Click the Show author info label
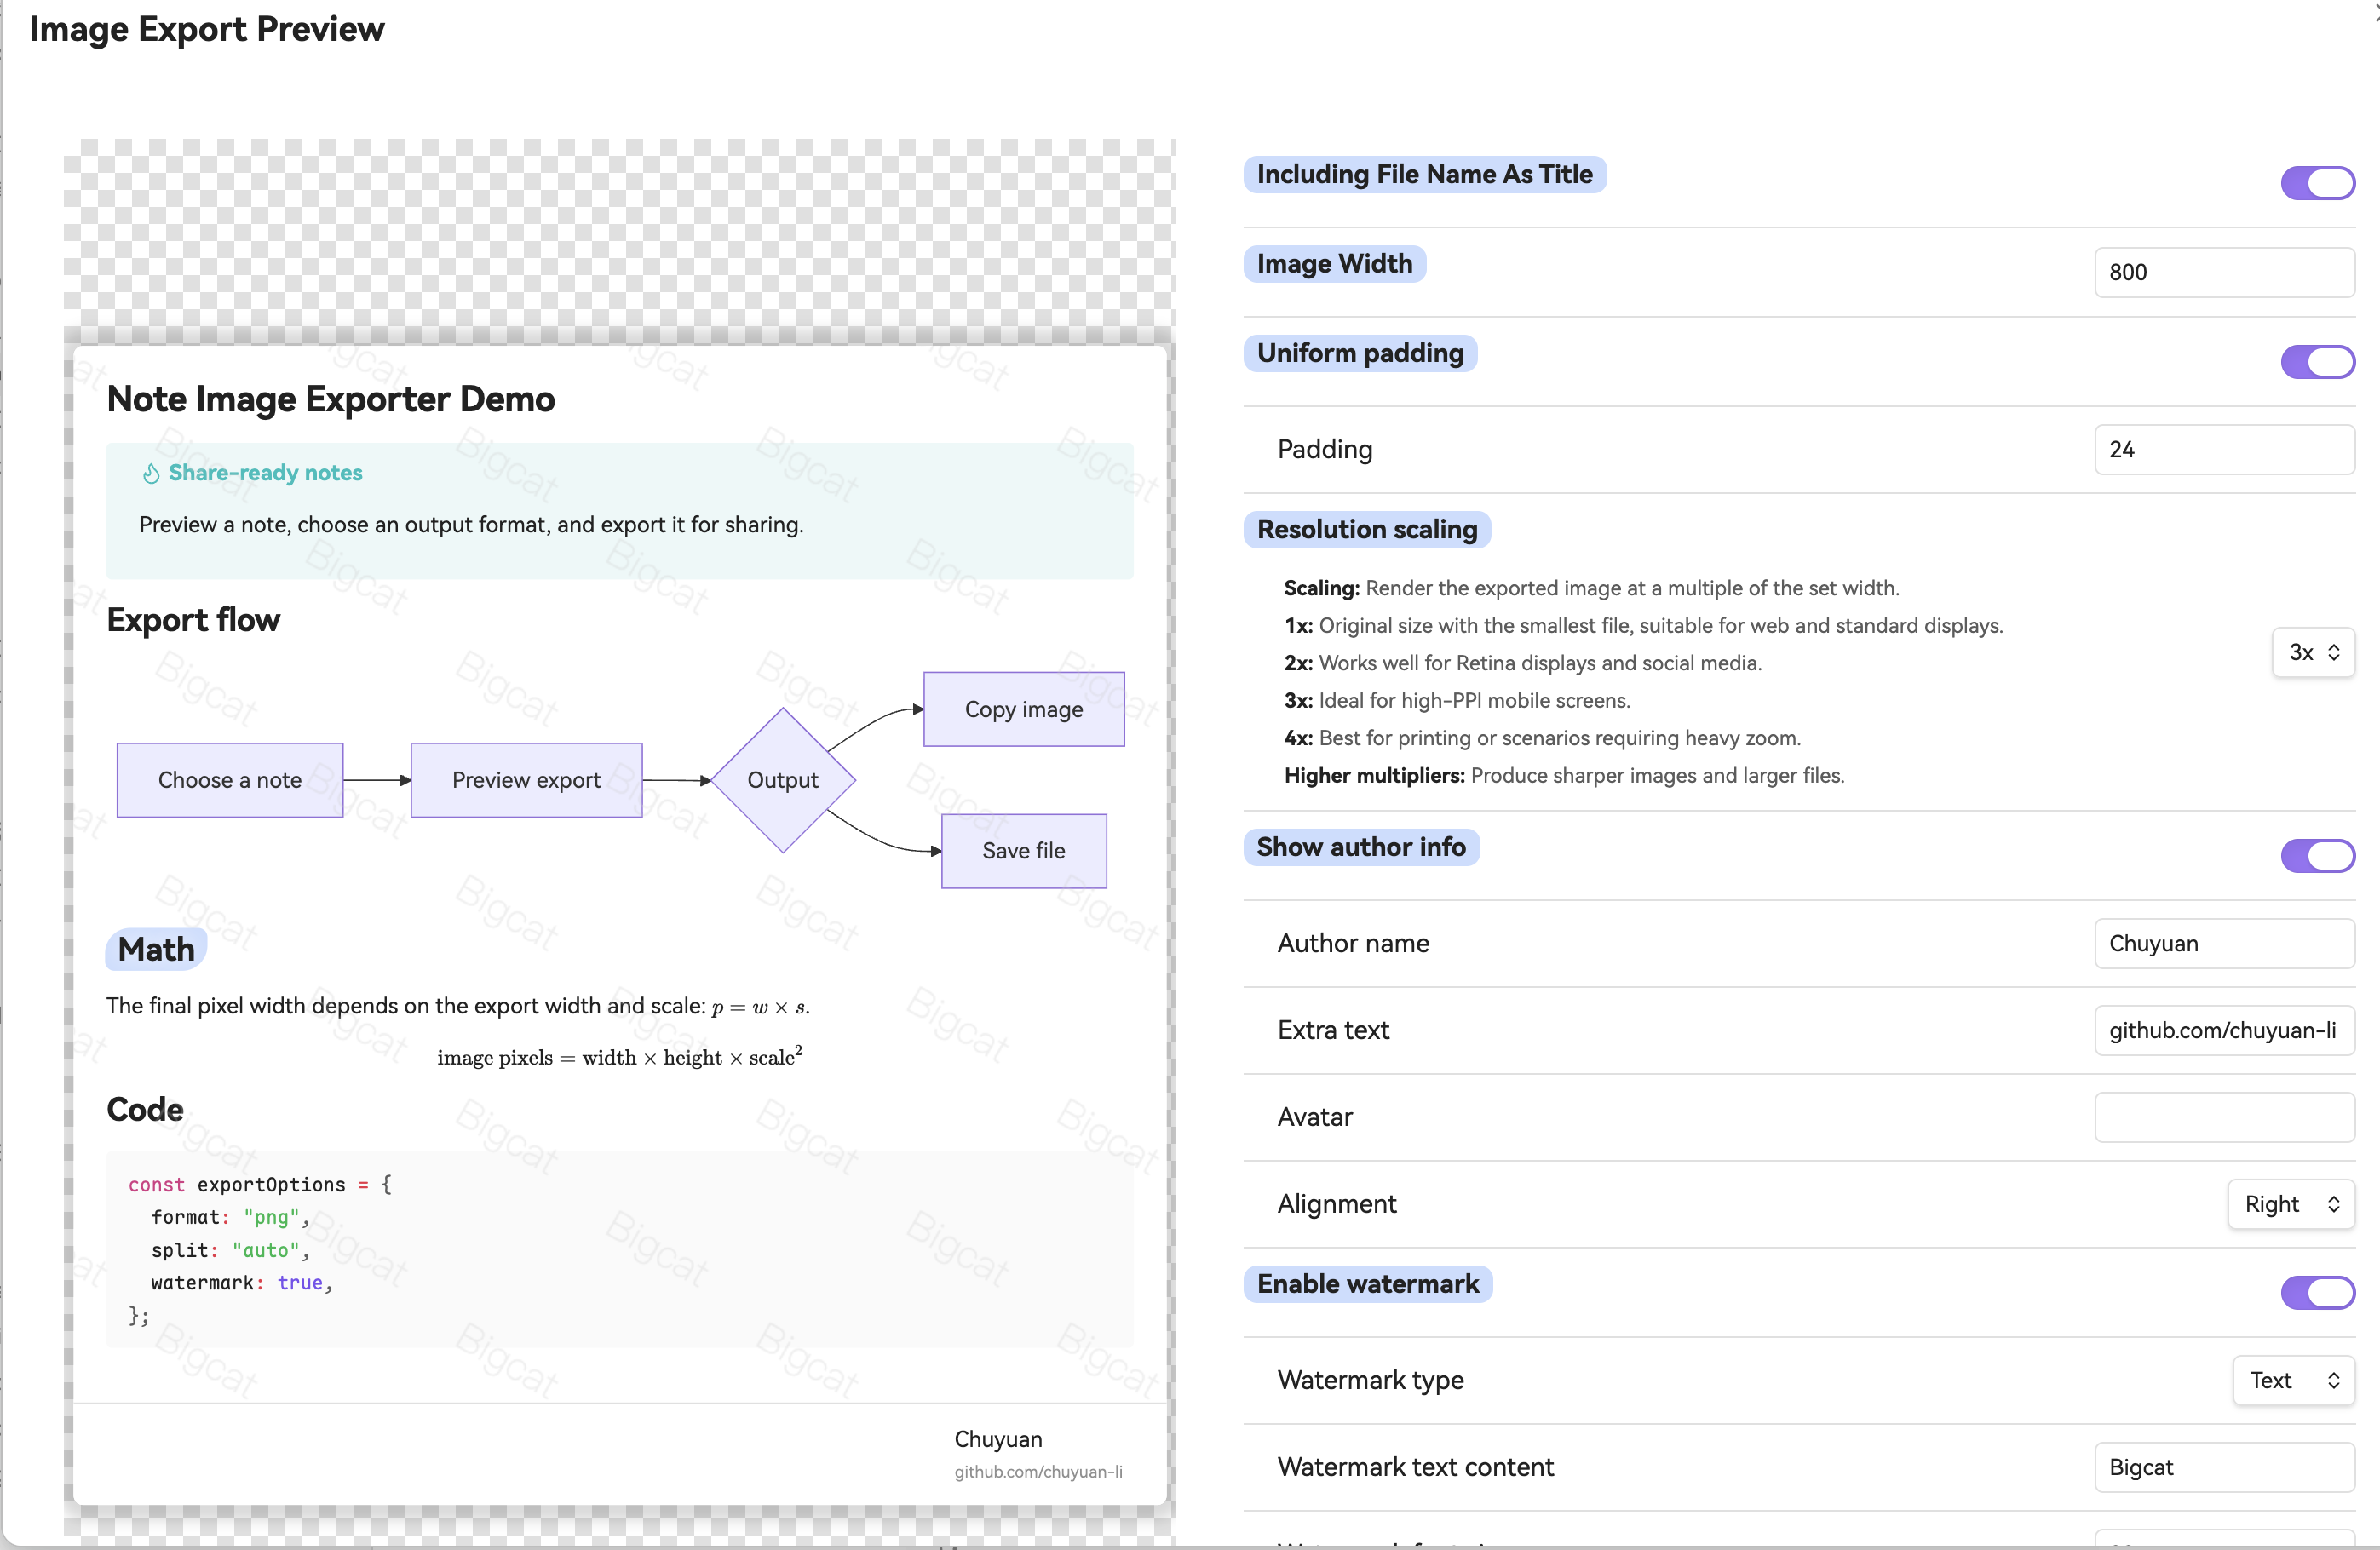 (1361, 847)
